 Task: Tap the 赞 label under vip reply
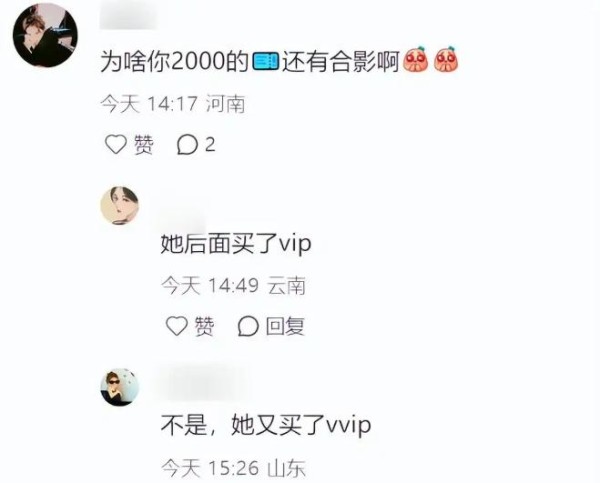(x=204, y=326)
